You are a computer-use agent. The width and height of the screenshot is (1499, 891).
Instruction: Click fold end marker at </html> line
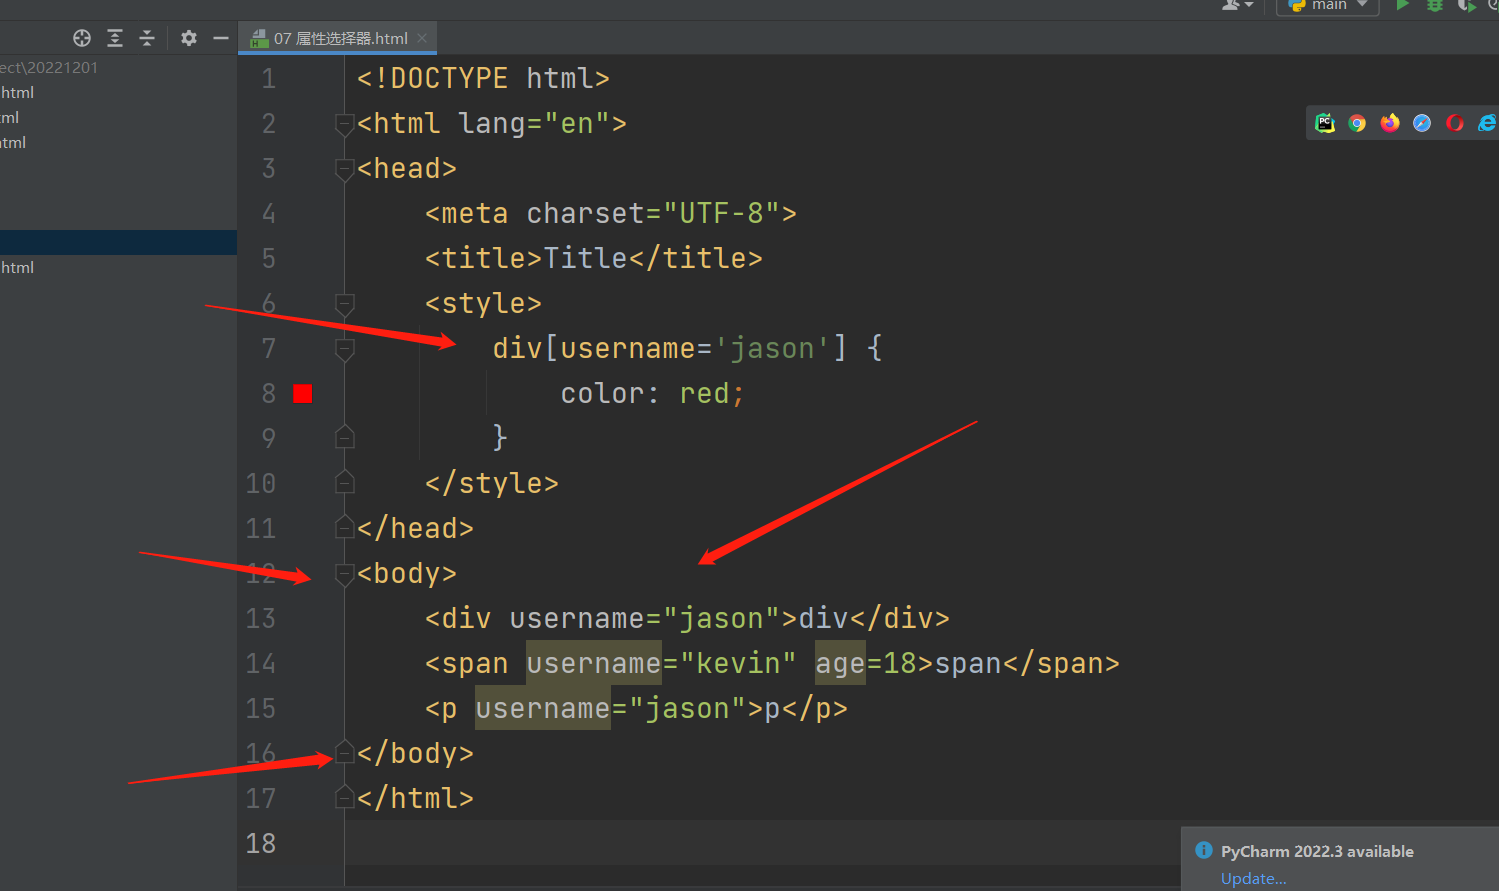(x=345, y=797)
